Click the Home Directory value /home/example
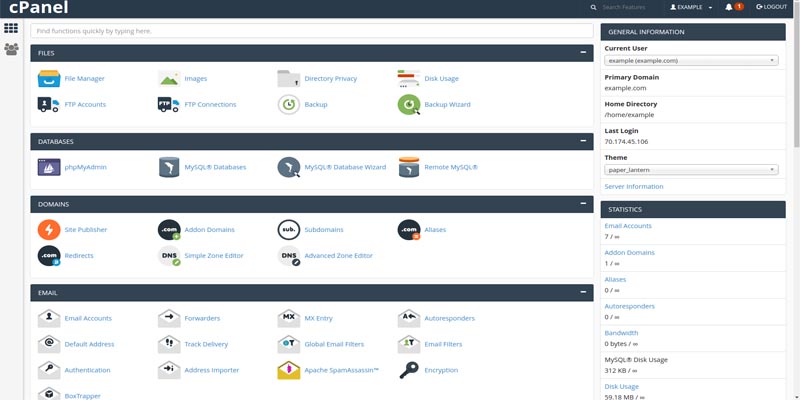This screenshot has height=400, width=800. tap(629, 115)
